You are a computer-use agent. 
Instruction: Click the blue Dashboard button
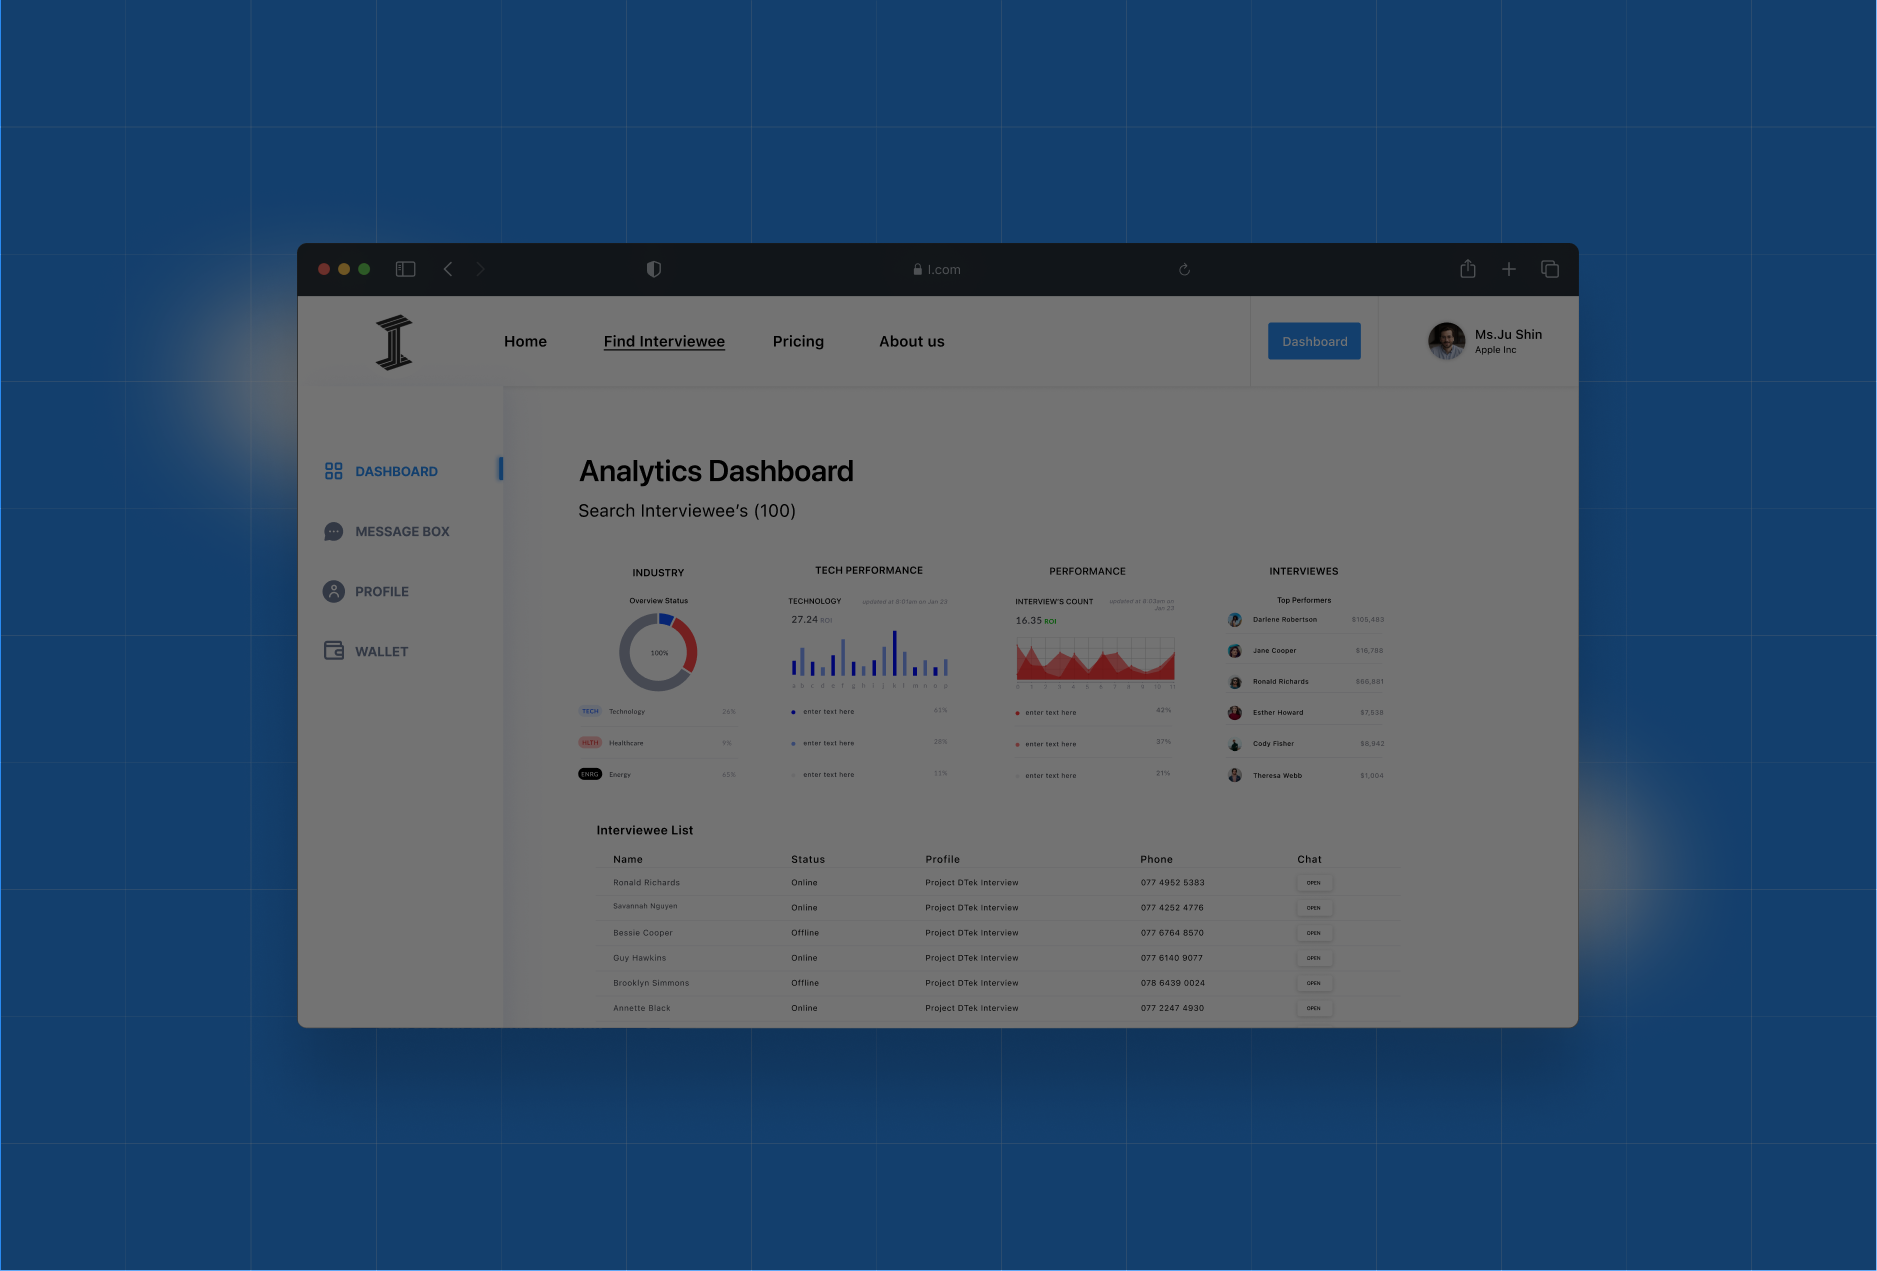[x=1314, y=341]
